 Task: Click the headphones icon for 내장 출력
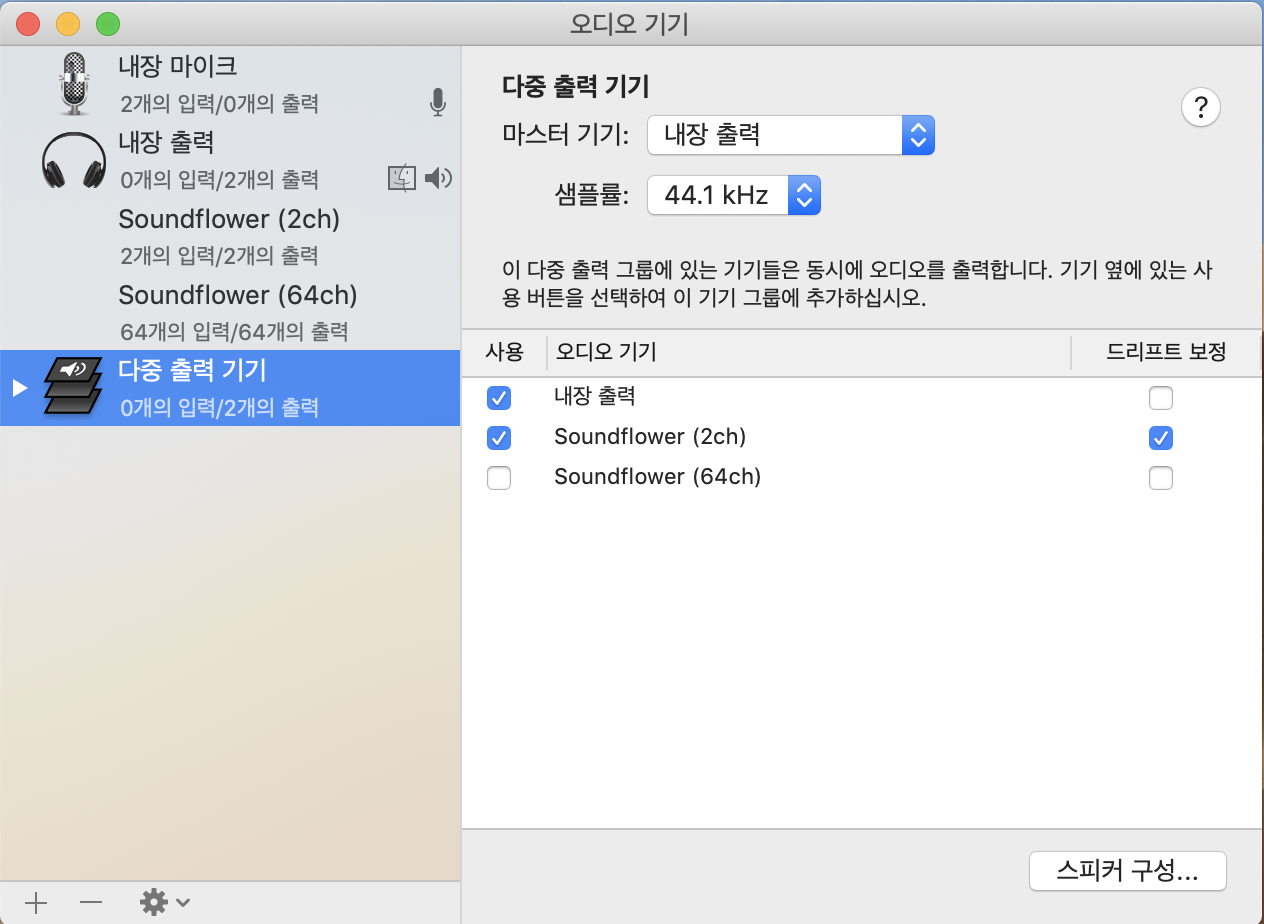click(x=74, y=160)
